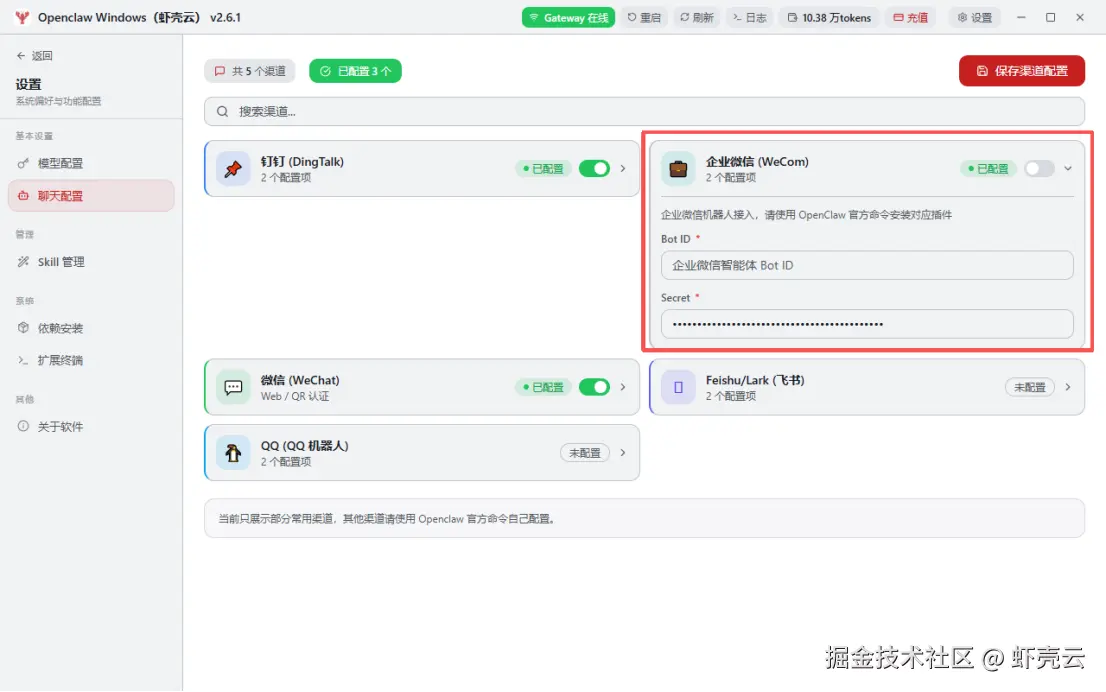Click the check-circle icon in 已配置 3 个
The height and width of the screenshot is (692, 1106).
pos(325,71)
